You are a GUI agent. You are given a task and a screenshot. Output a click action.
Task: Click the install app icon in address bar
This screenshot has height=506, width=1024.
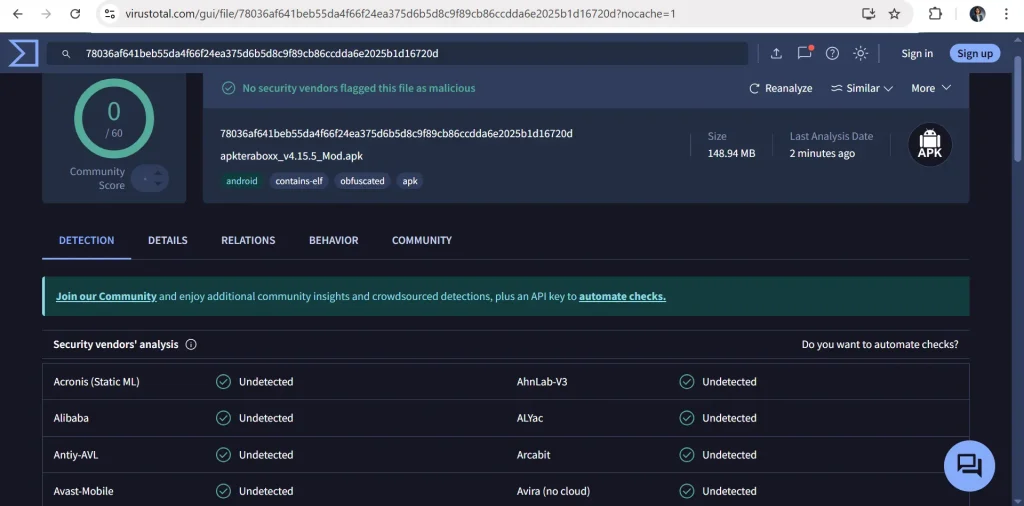(868, 14)
